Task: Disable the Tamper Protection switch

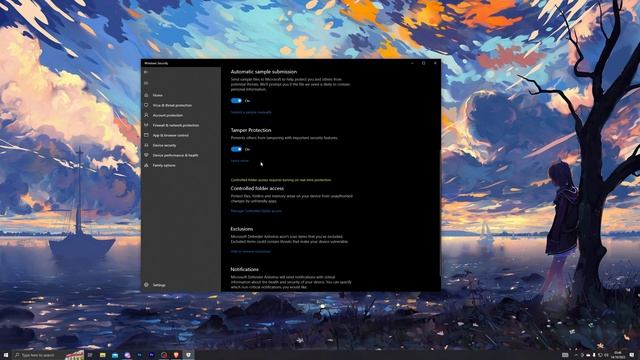Action: [236, 149]
